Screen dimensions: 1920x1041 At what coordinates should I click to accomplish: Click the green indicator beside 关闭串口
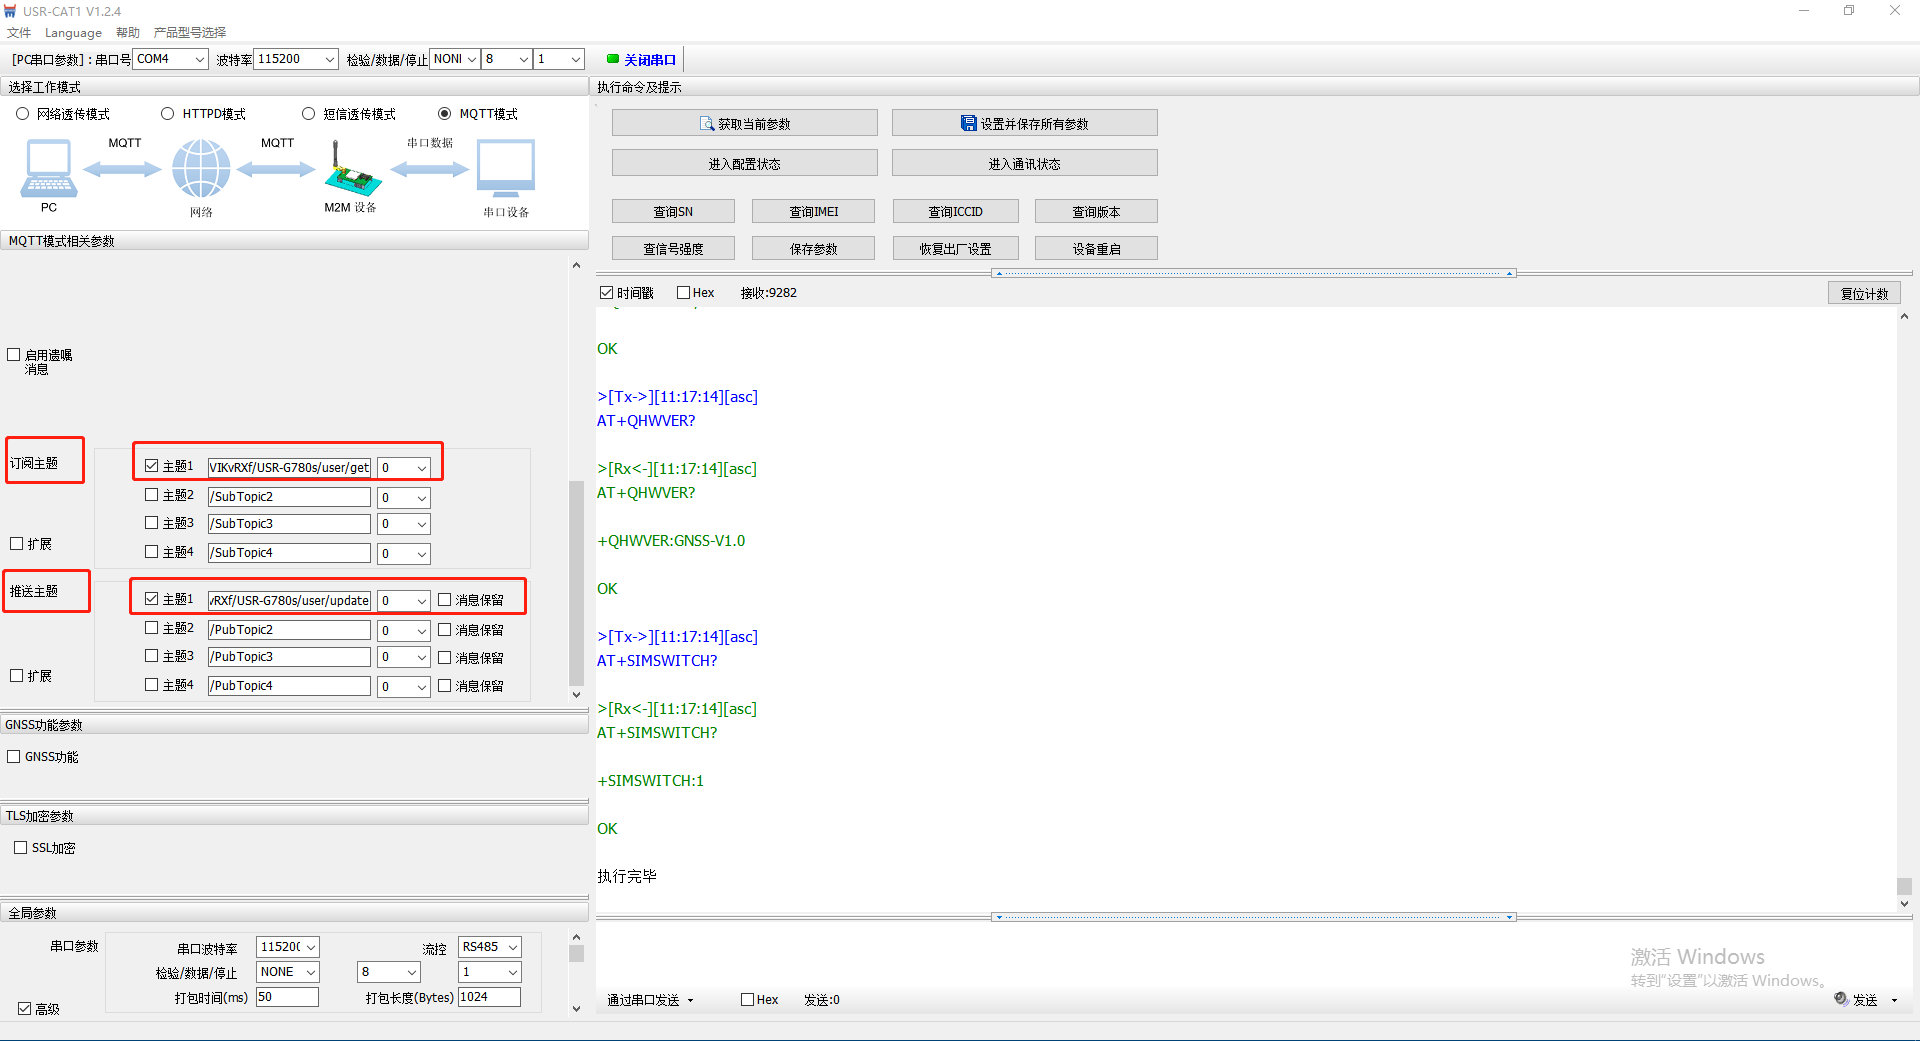pos(613,59)
